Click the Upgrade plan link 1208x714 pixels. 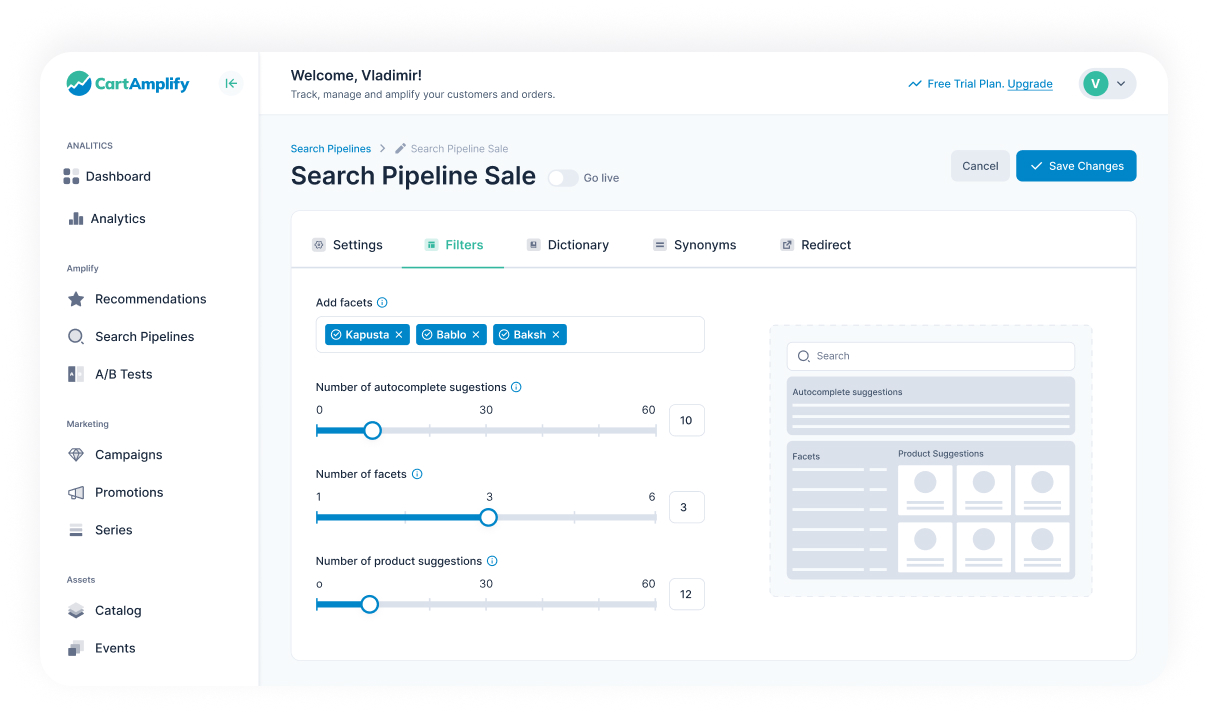tap(1029, 84)
